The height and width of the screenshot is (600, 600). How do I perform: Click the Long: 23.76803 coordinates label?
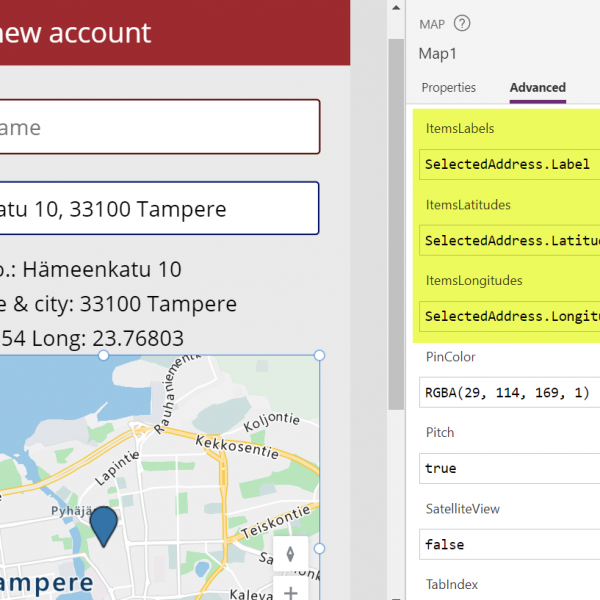(108, 339)
